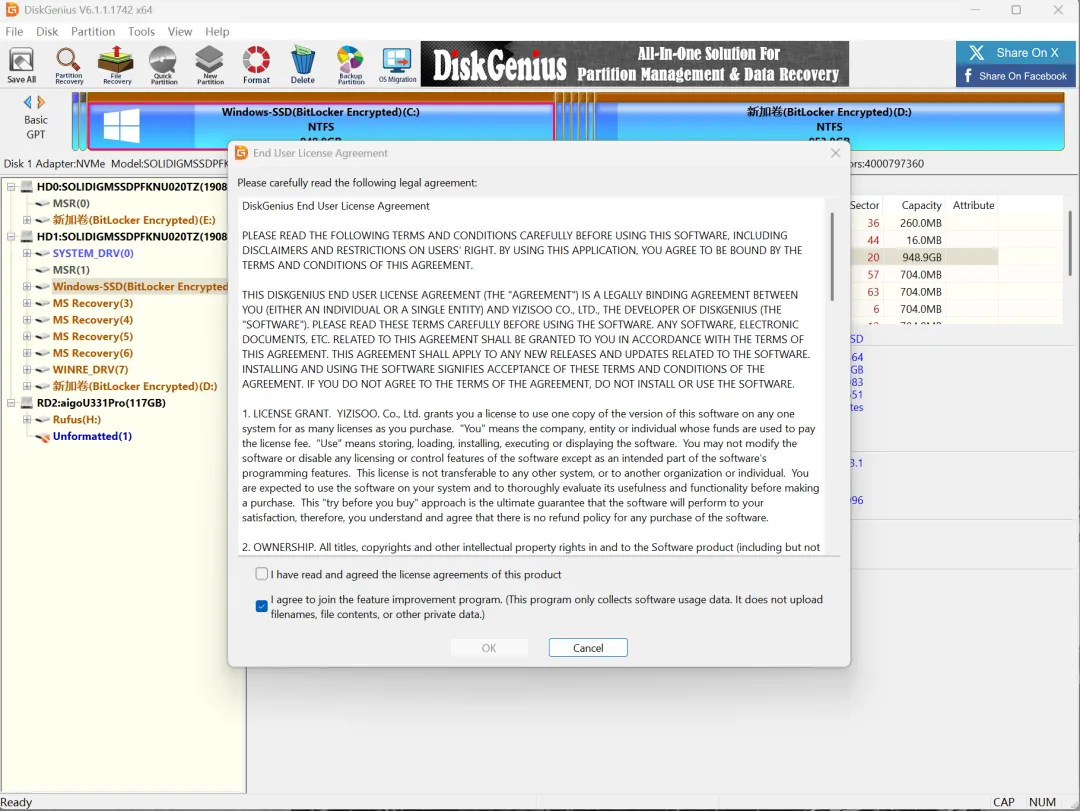Click the HD0 disk drive icon

tap(27, 187)
